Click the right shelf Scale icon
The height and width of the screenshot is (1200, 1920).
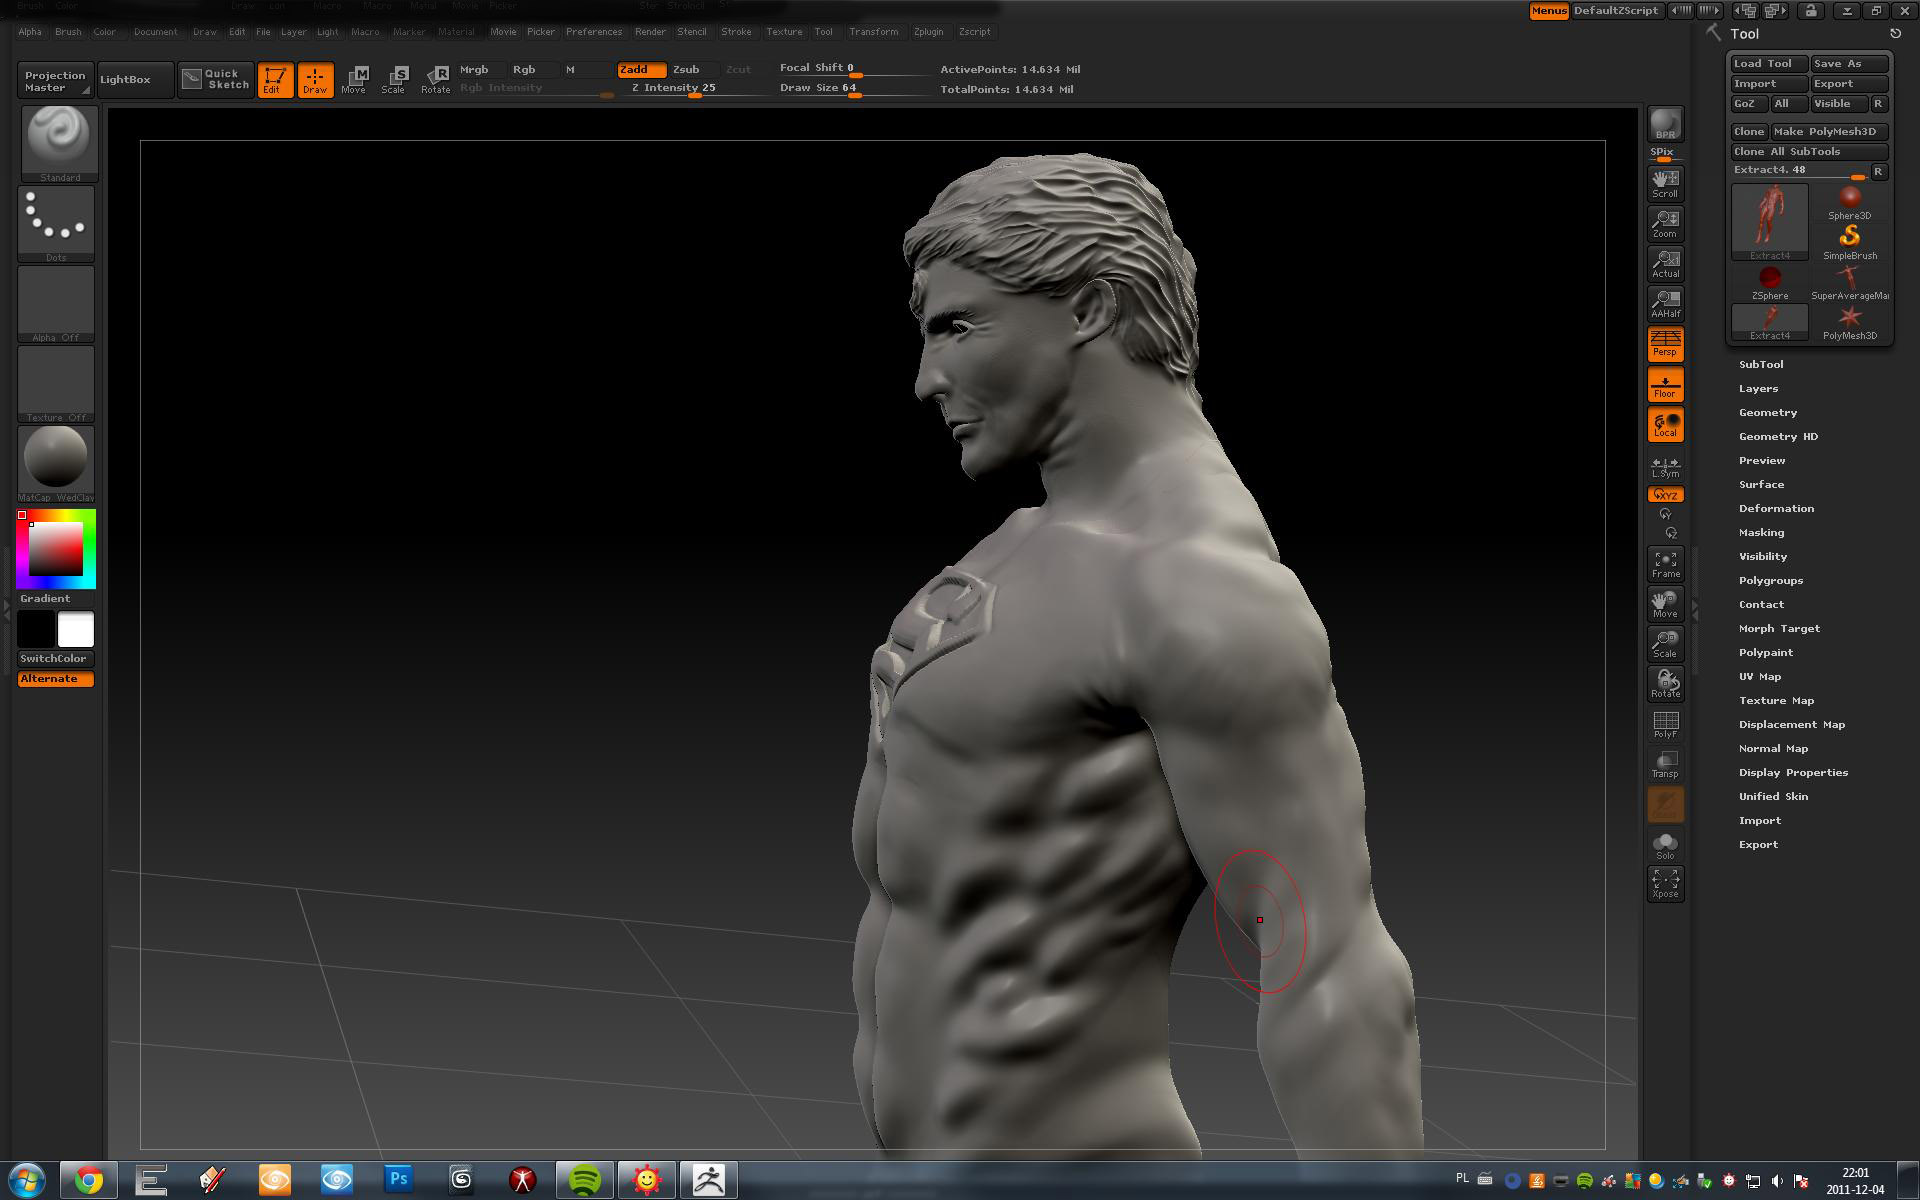(x=1665, y=644)
